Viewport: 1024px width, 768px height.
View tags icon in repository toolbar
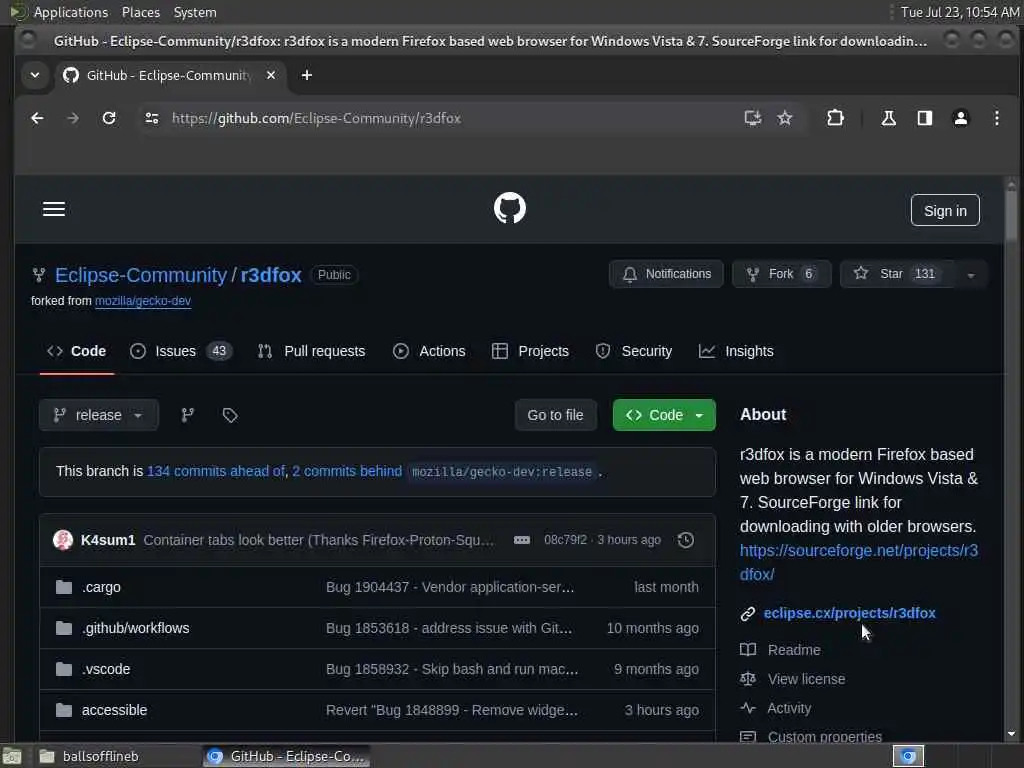[230, 415]
